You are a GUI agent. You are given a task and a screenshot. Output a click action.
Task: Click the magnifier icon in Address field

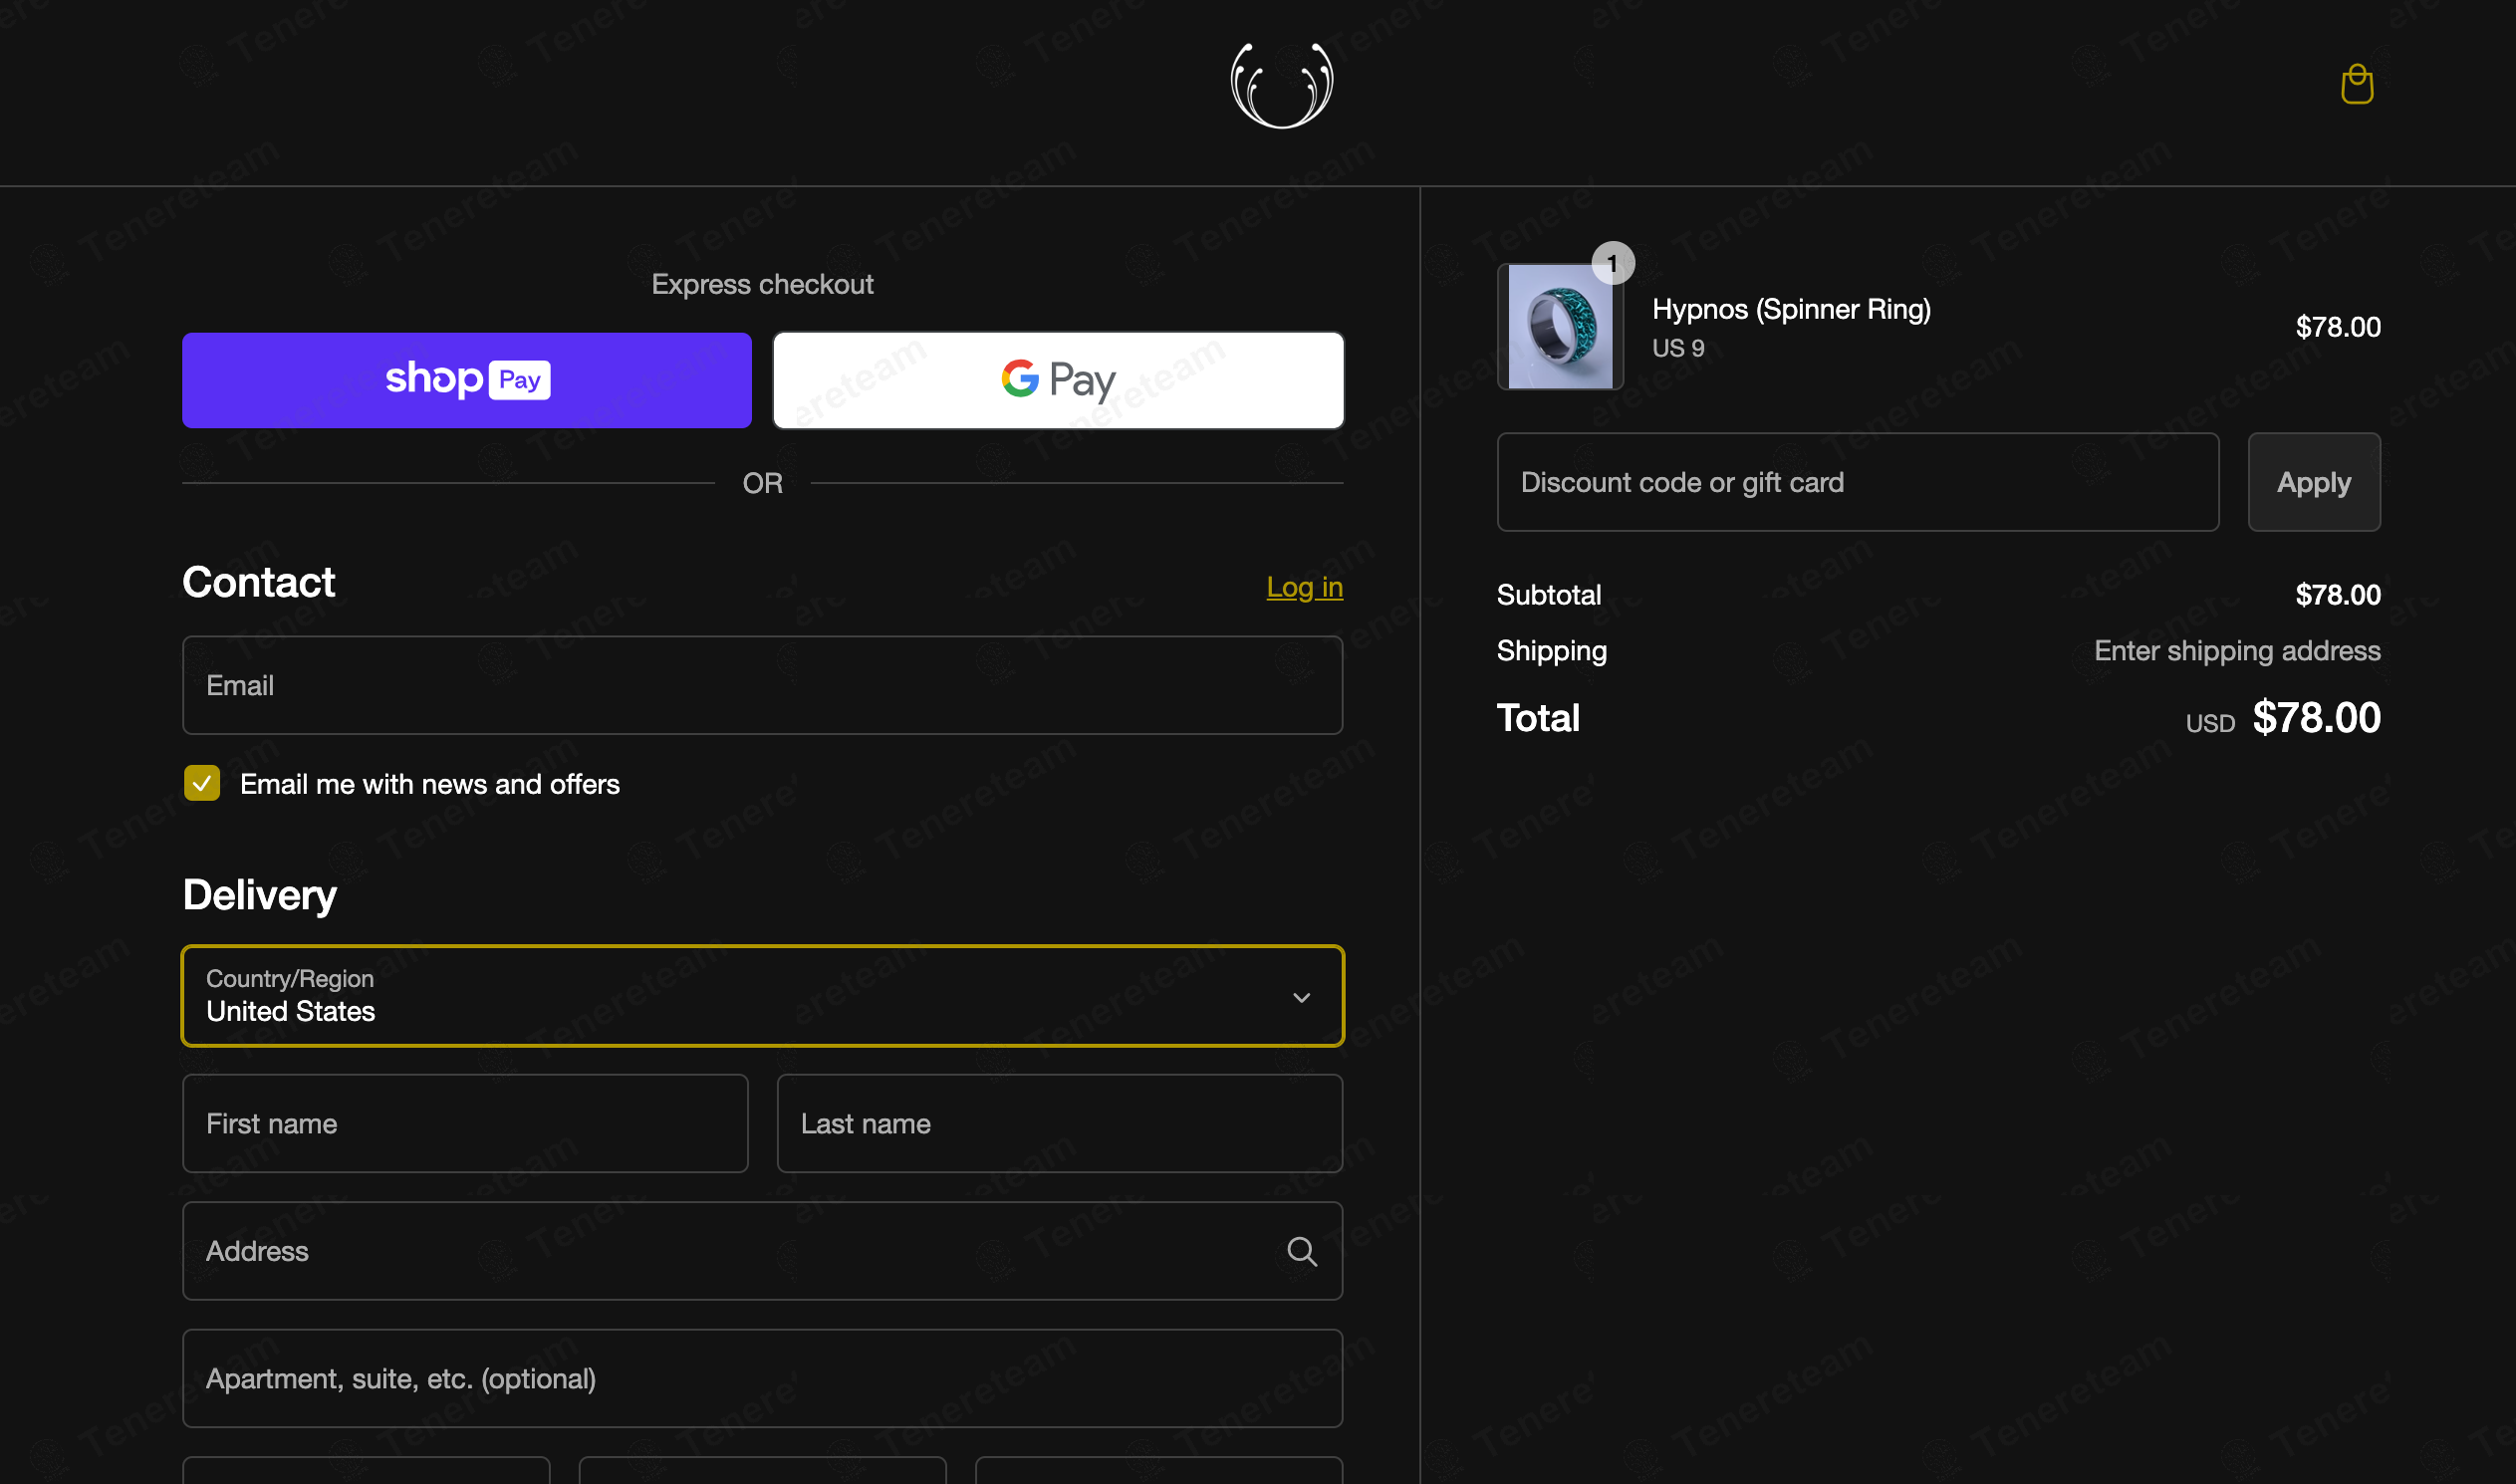click(x=1301, y=1251)
